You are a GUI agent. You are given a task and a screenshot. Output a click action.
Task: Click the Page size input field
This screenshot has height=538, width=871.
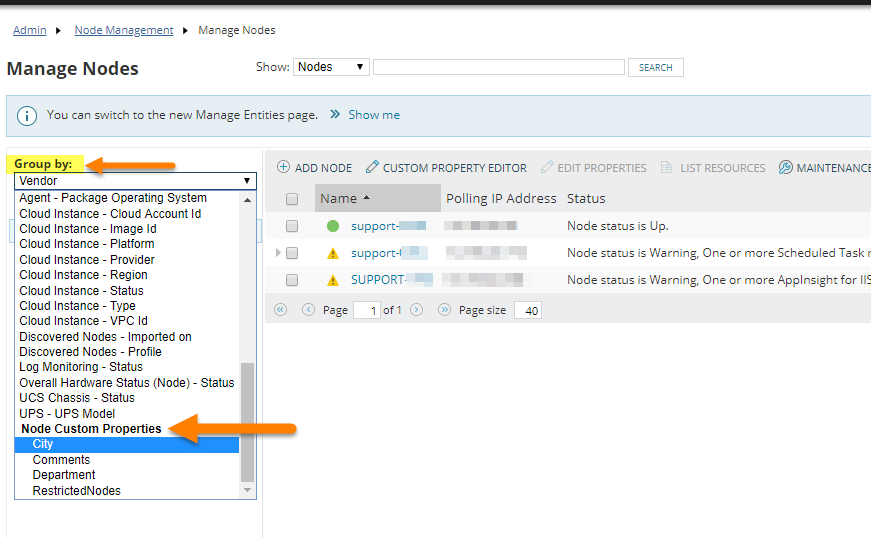click(x=528, y=310)
